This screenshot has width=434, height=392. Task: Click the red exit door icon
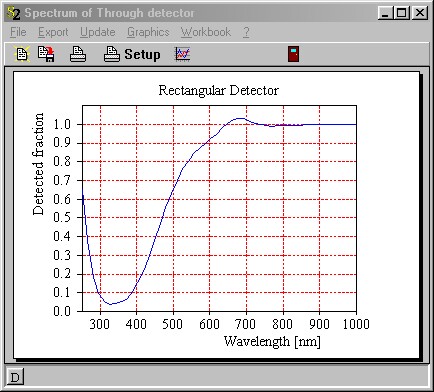pyautogui.click(x=293, y=54)
